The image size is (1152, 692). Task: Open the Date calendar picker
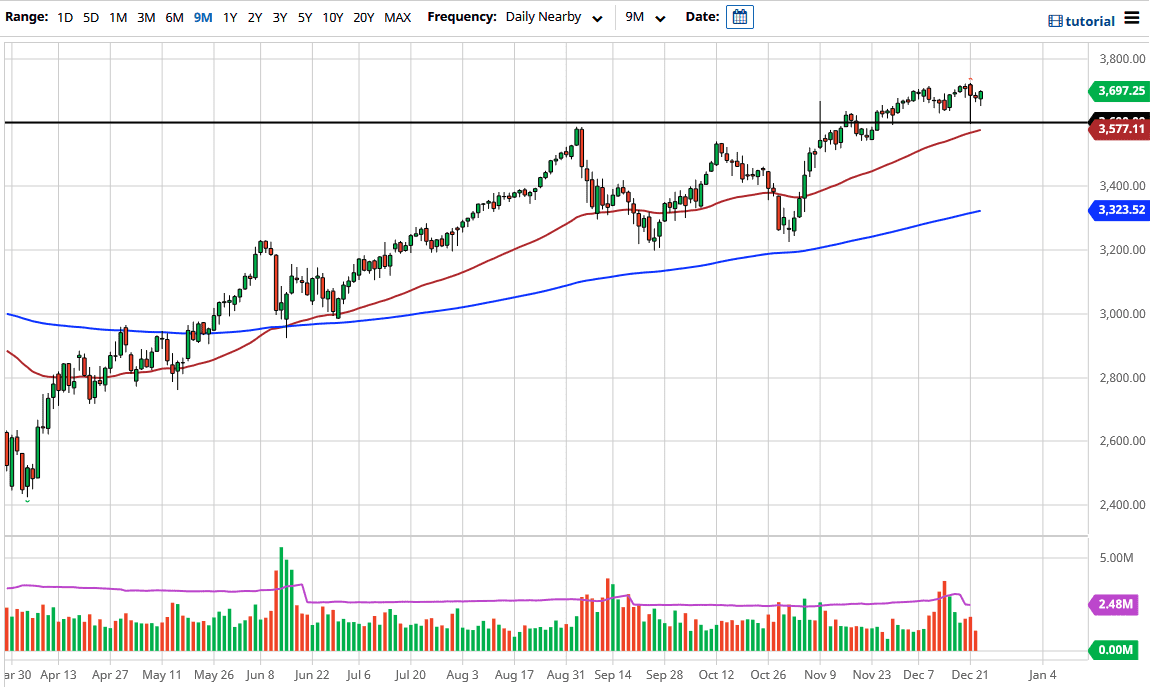coord(739,17)
